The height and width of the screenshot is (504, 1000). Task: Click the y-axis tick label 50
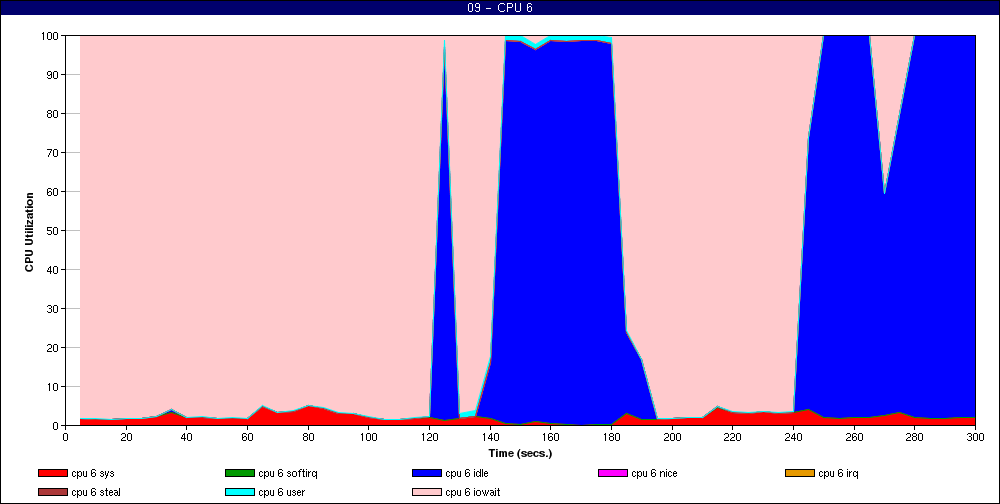point(52,231)
